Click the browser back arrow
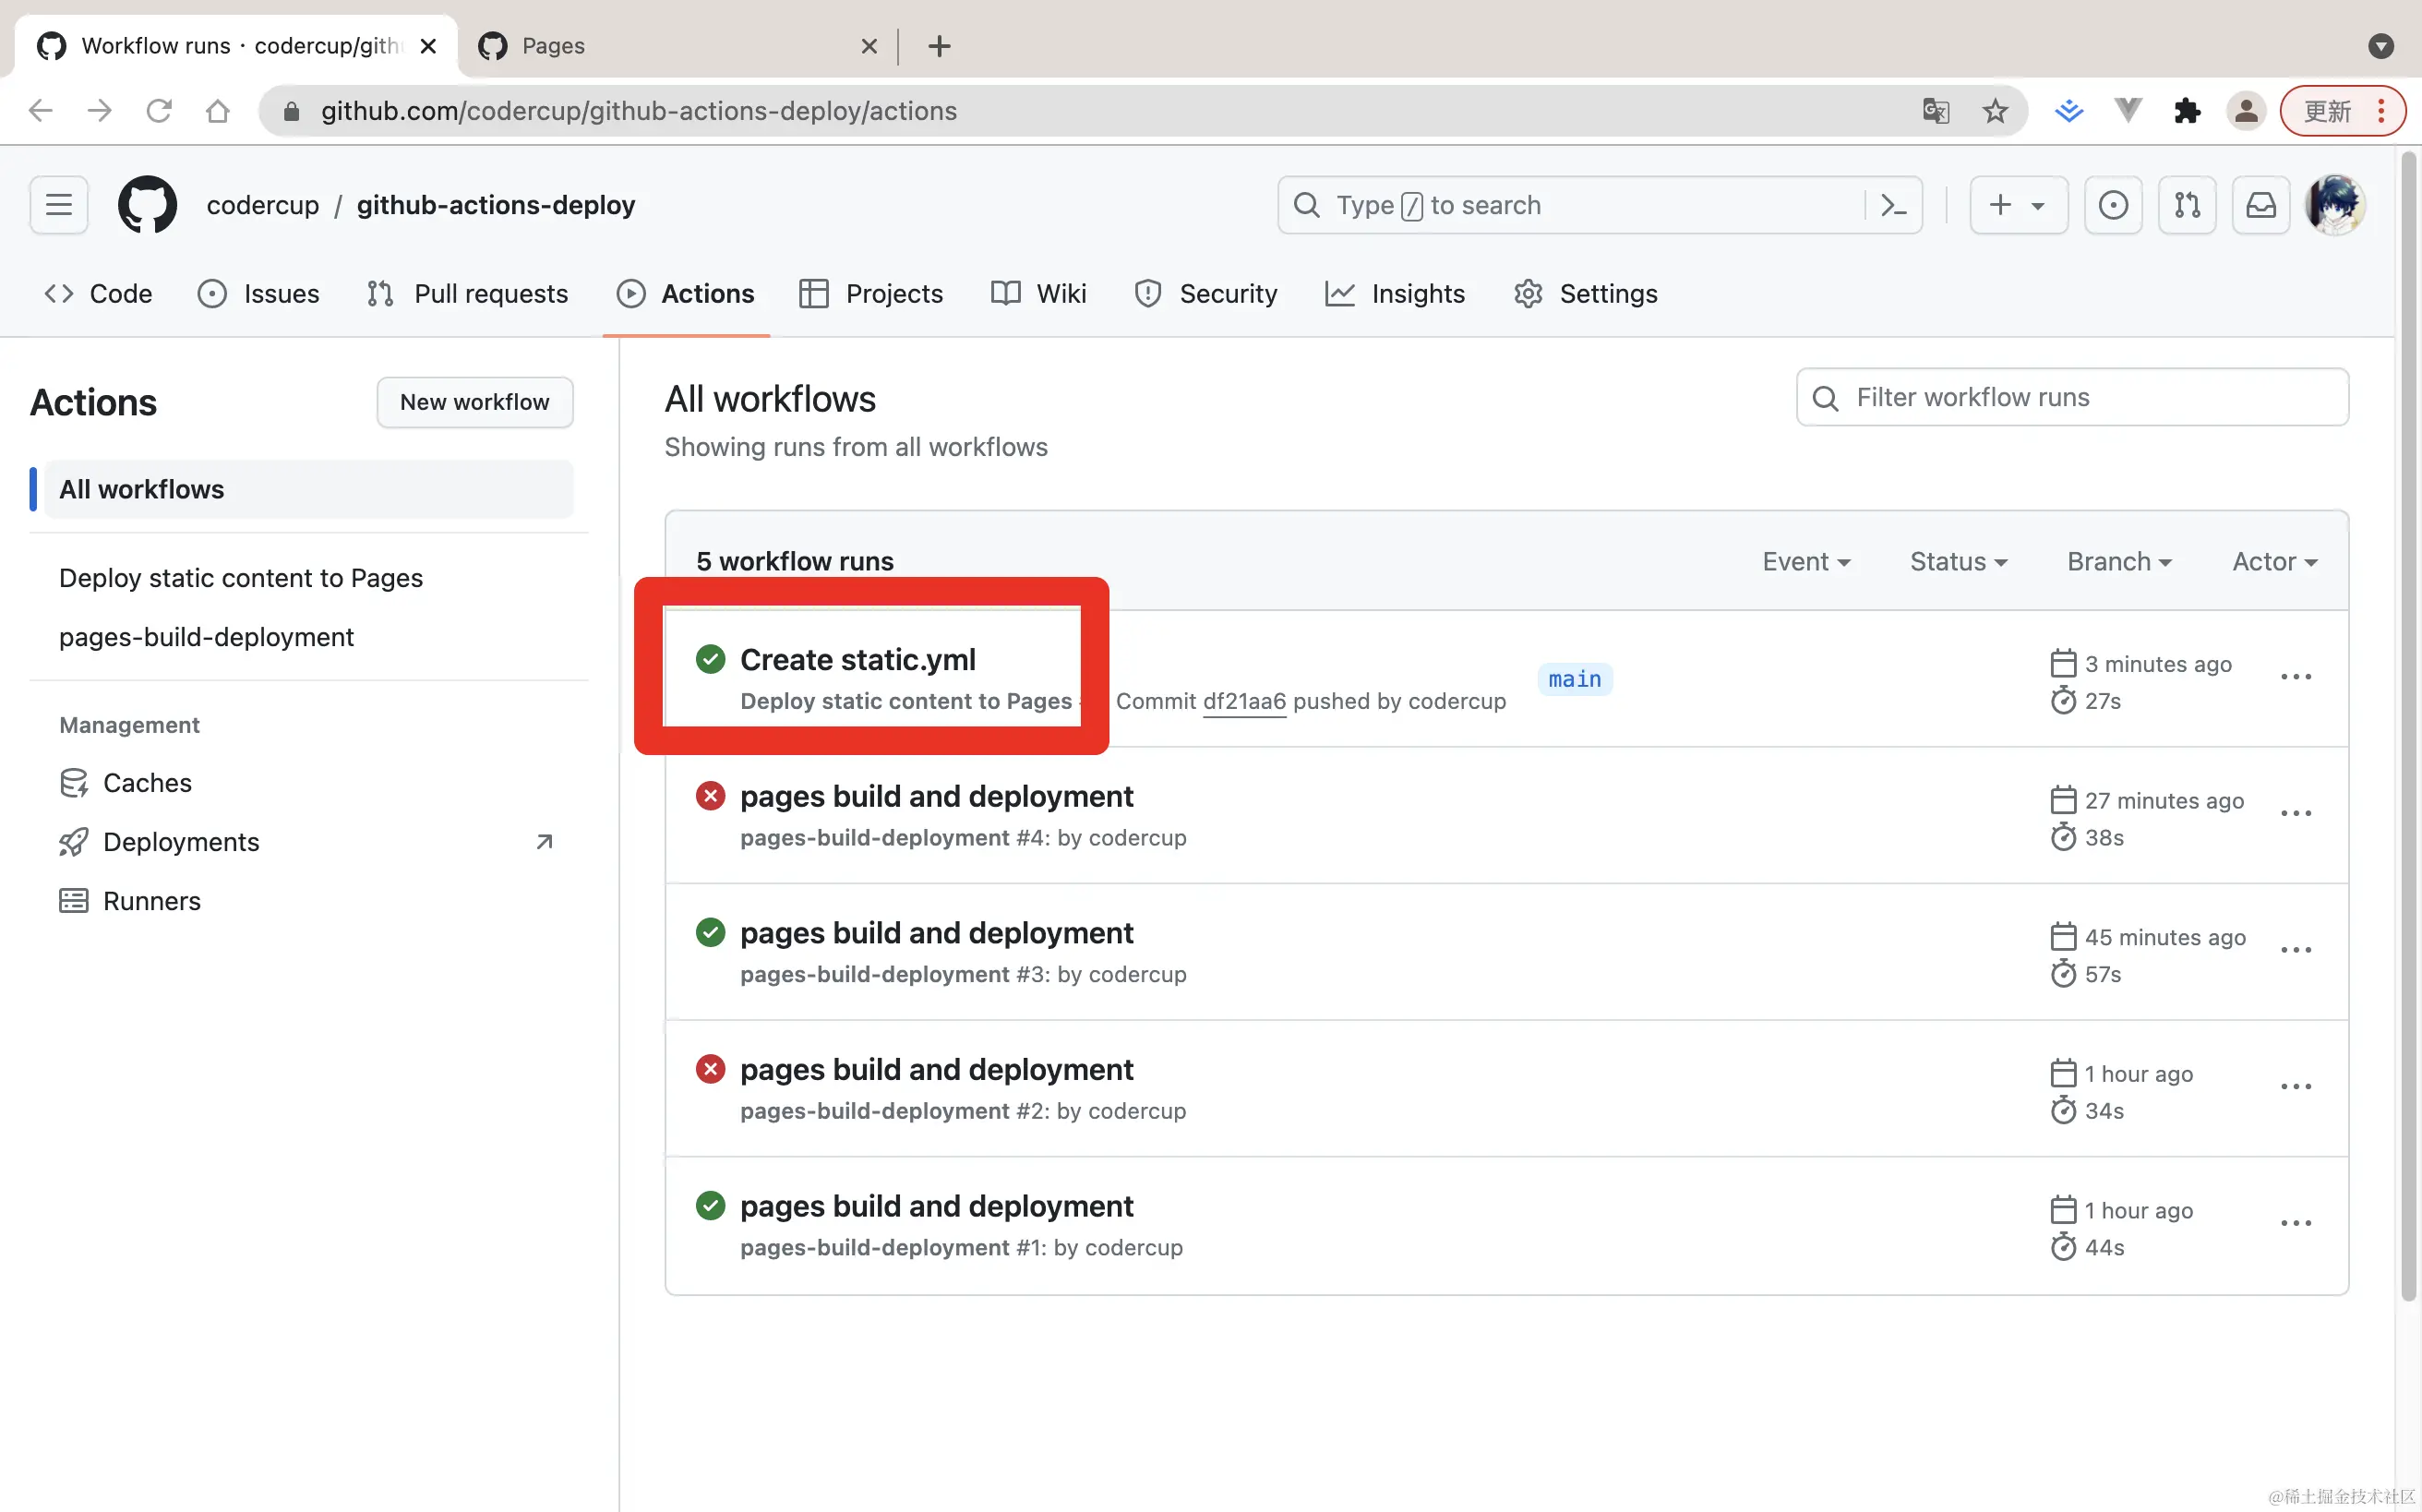 tap(41, 111)
